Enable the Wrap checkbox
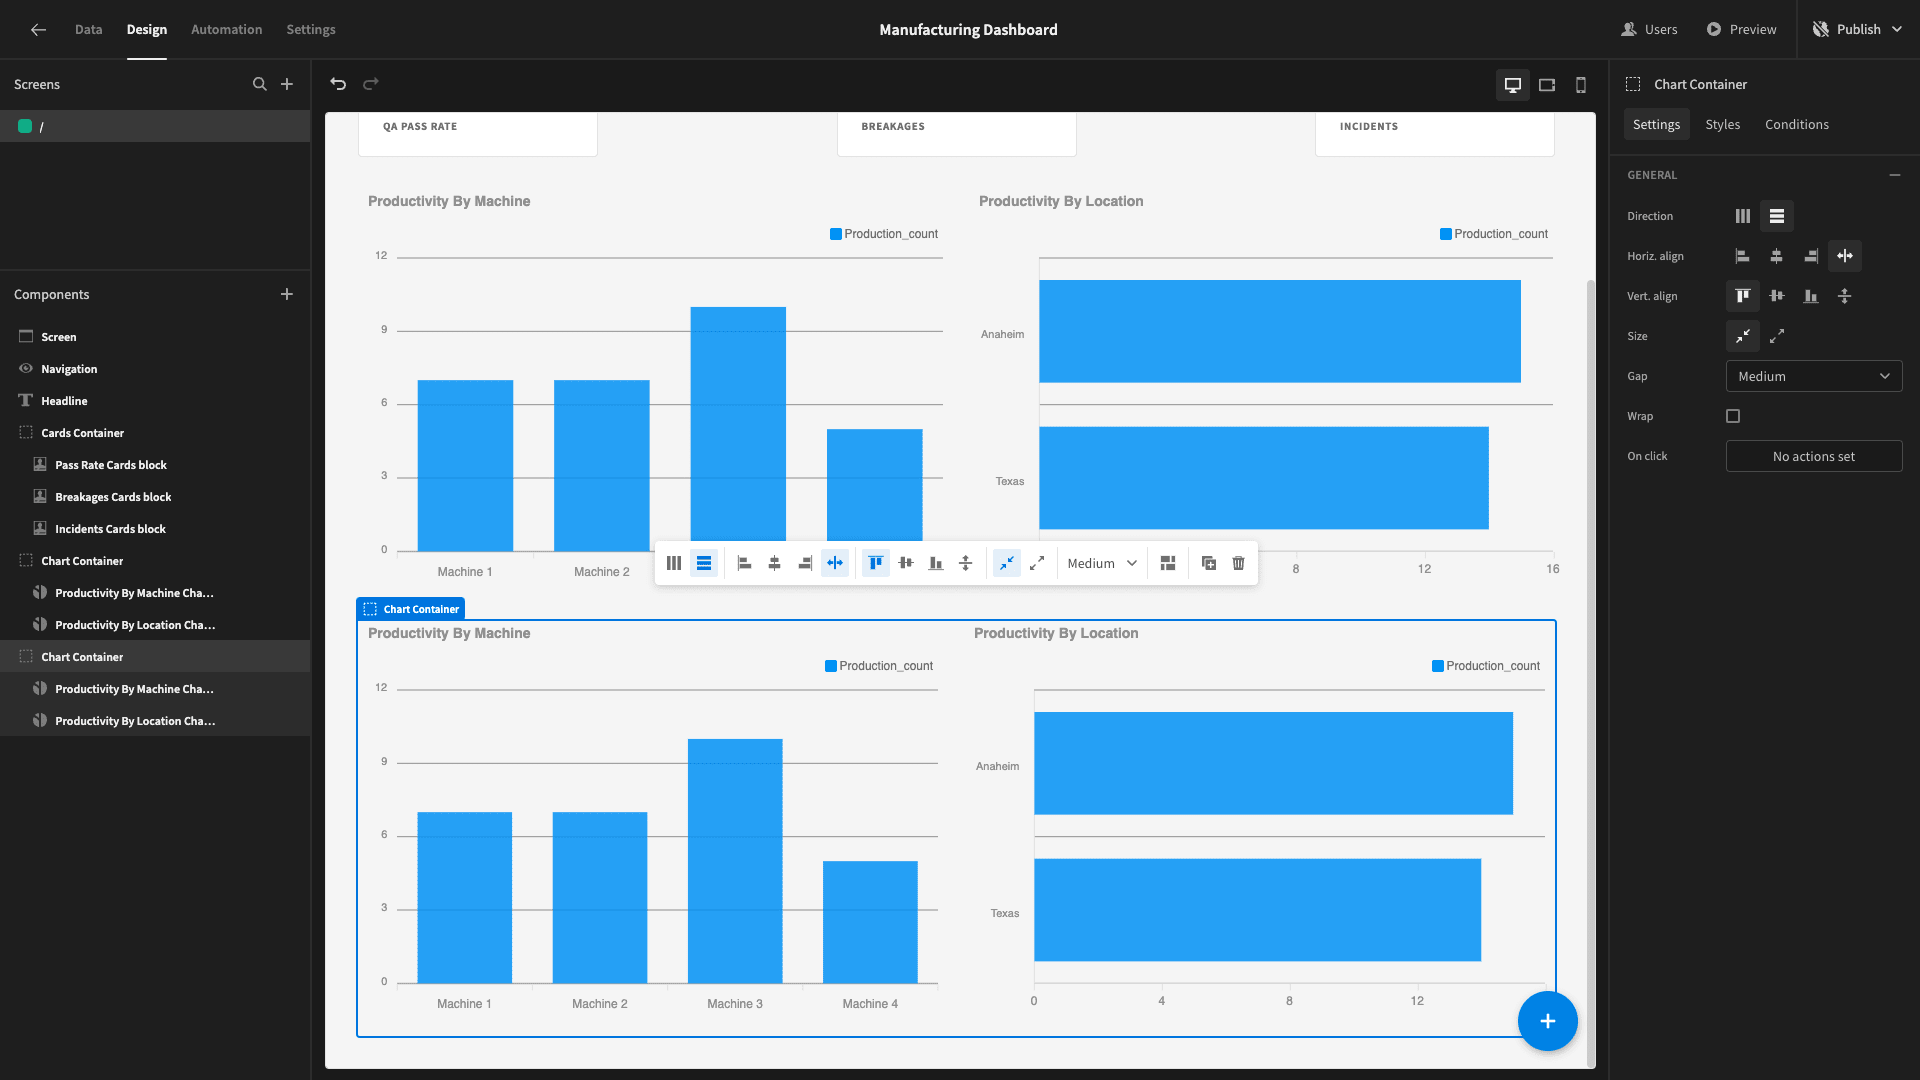Screen dimensions: 1920x1080 pyautogui.click(x=1733, y=416)
